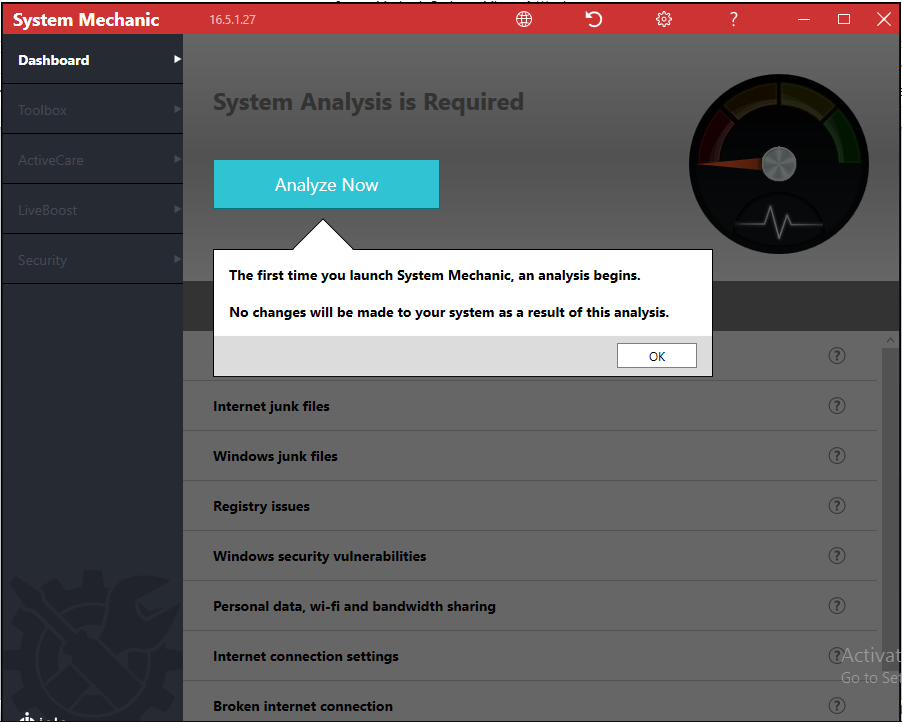
Task: Dismiss the dialog with OK
Action: [x=656, y=356]
